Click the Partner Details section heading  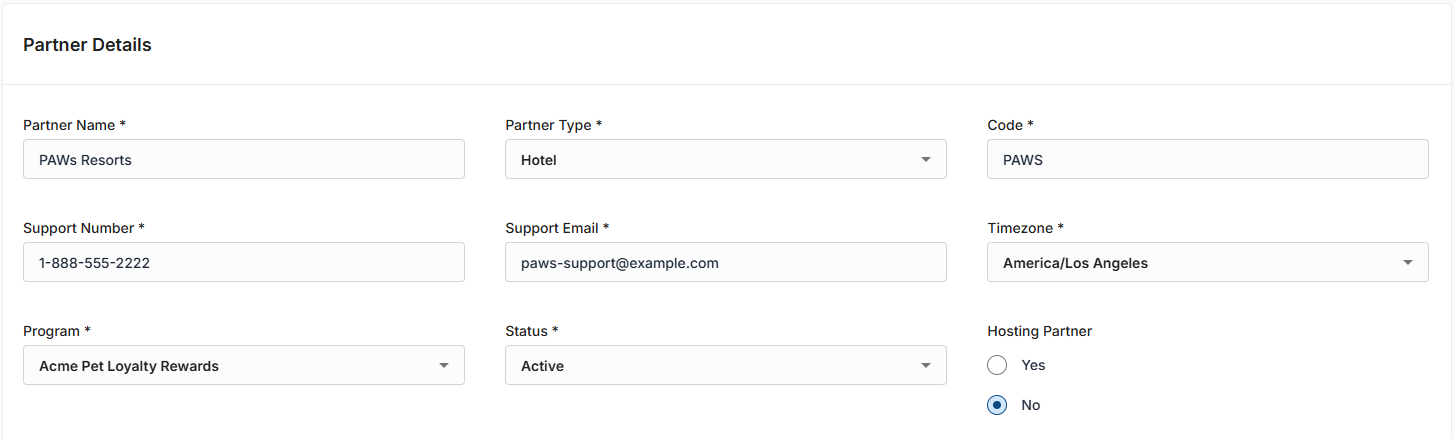pyautogui.click(x=87, y=45)
